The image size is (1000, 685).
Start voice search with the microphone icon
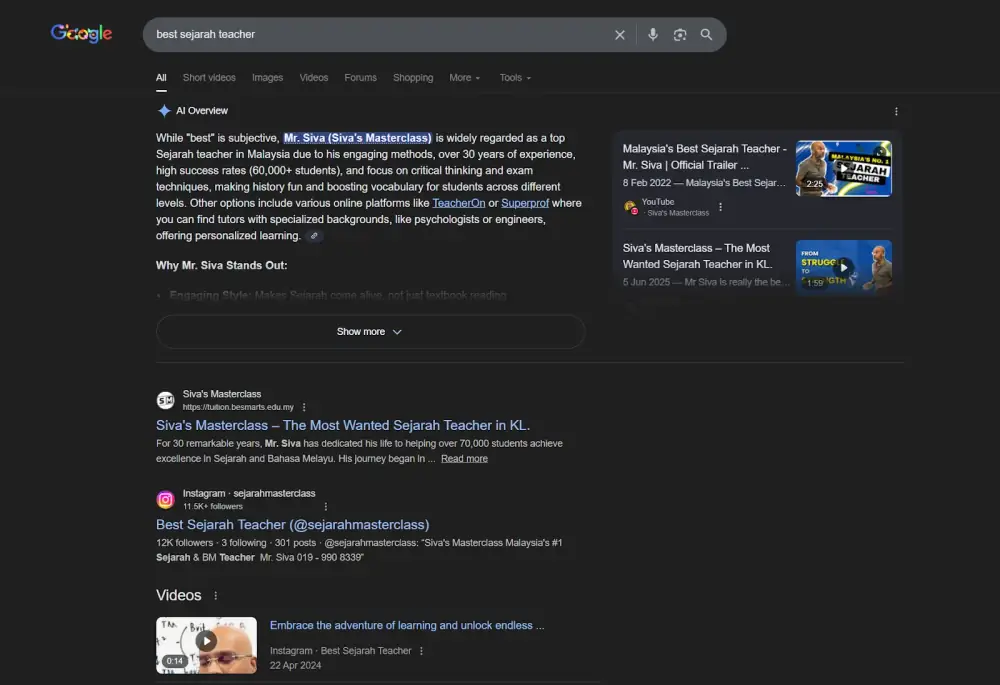652,34
